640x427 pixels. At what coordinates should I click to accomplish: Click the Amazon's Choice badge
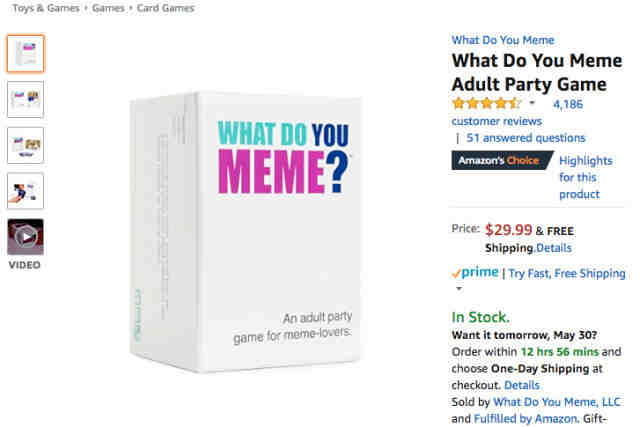pyautogui.click(x=502, y=160)
